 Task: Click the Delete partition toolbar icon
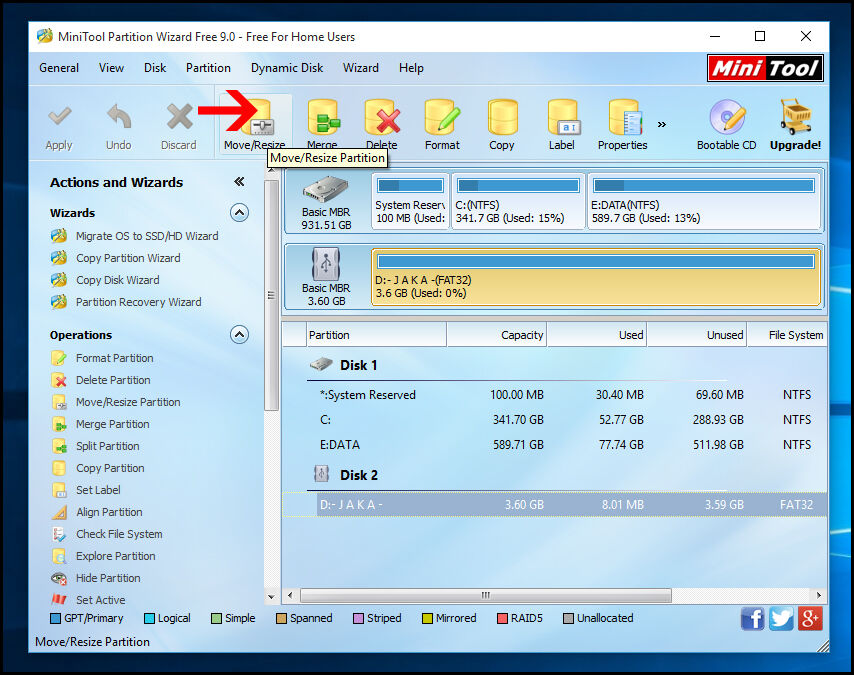tap(383, 117)
